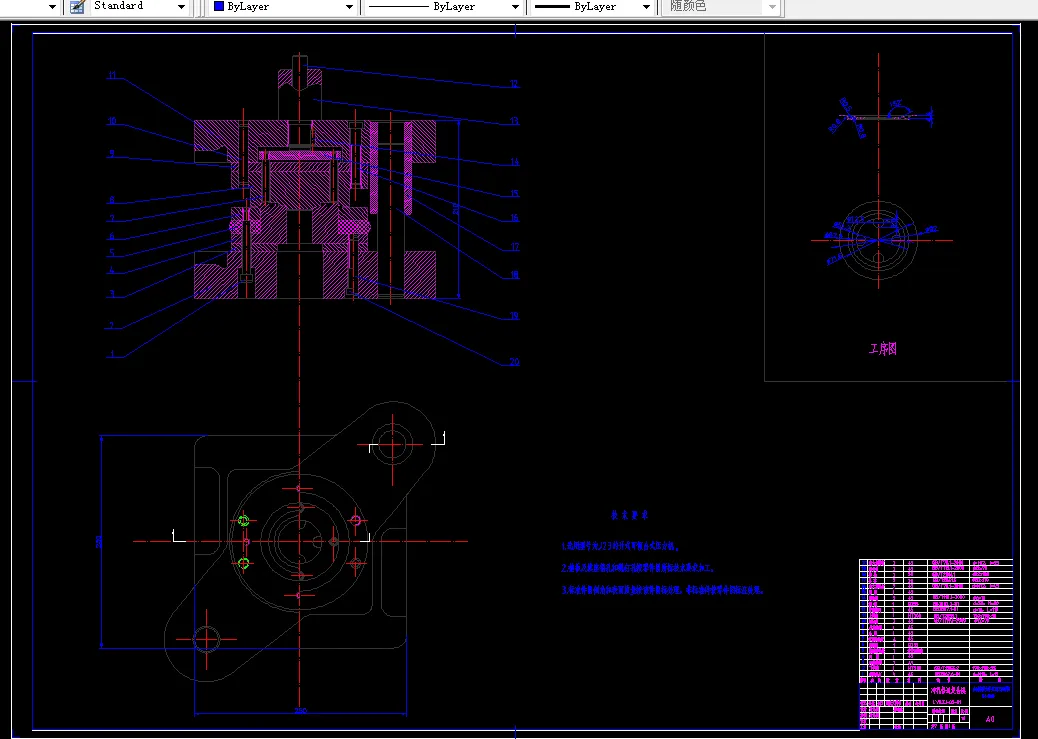Select callout number 5 on the left side

click(112, 252)
